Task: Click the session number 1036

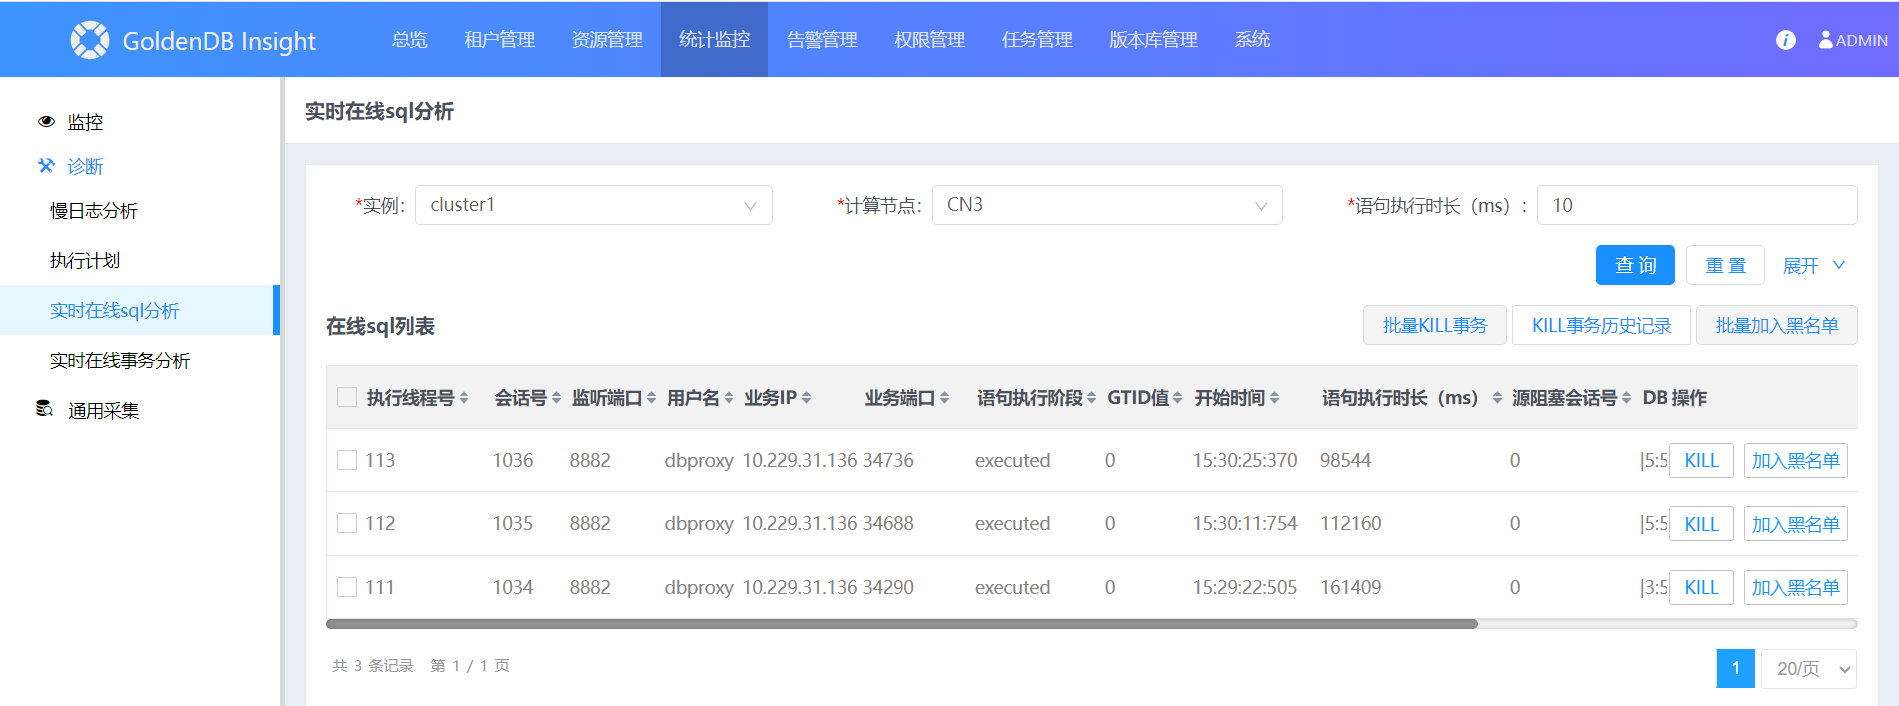Action: [513, 460]
